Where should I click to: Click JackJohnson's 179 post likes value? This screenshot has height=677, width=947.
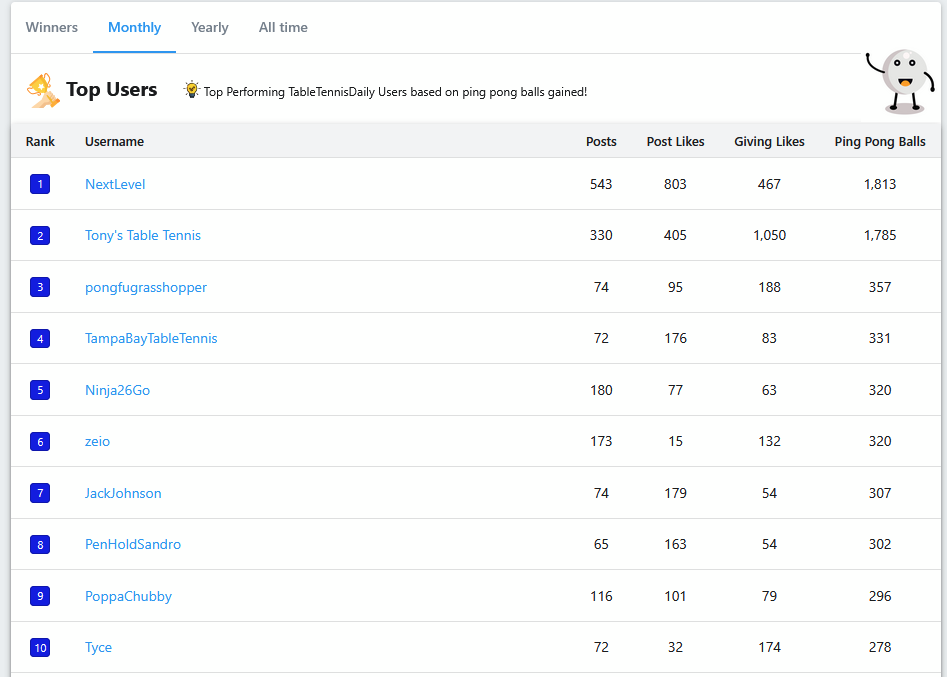click(x=675, y=493)
